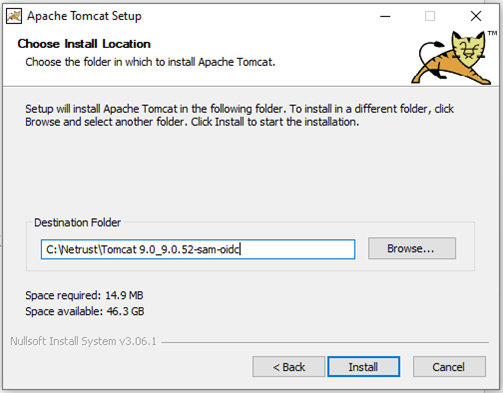Click the Apache Tomcat Setup title bar icon
Screen dimensions: 503x393
14,16
